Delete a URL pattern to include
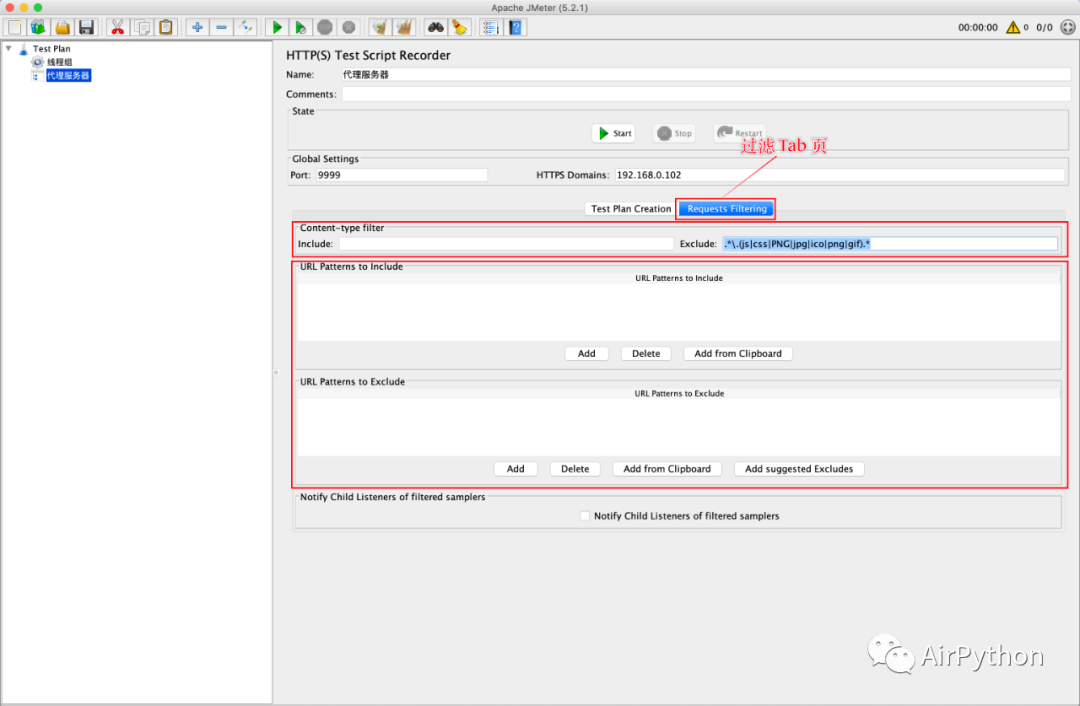 (646, 353)
